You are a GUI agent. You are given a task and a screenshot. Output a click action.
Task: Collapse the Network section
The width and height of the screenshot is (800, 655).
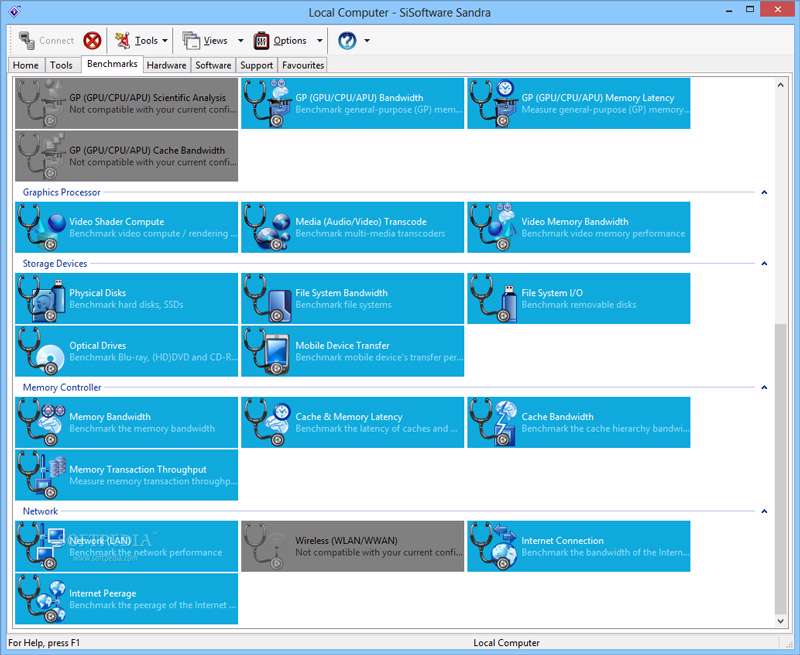pyautogui.click(x=764, y=511)
